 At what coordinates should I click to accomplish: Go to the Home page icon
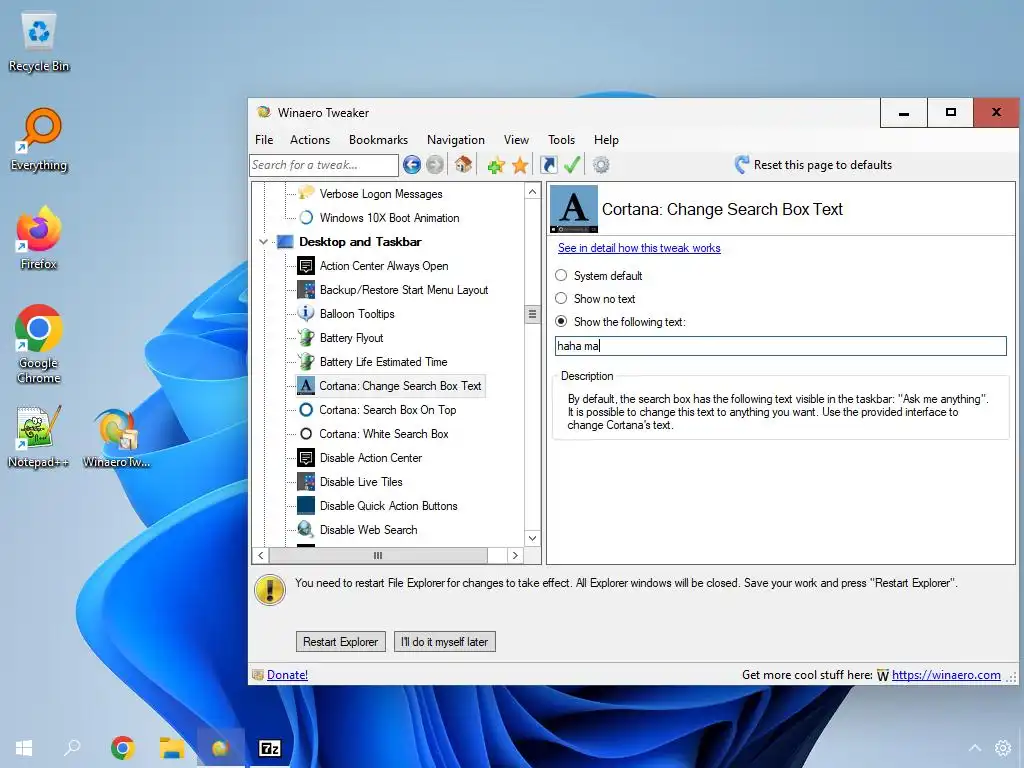(463, 165)
